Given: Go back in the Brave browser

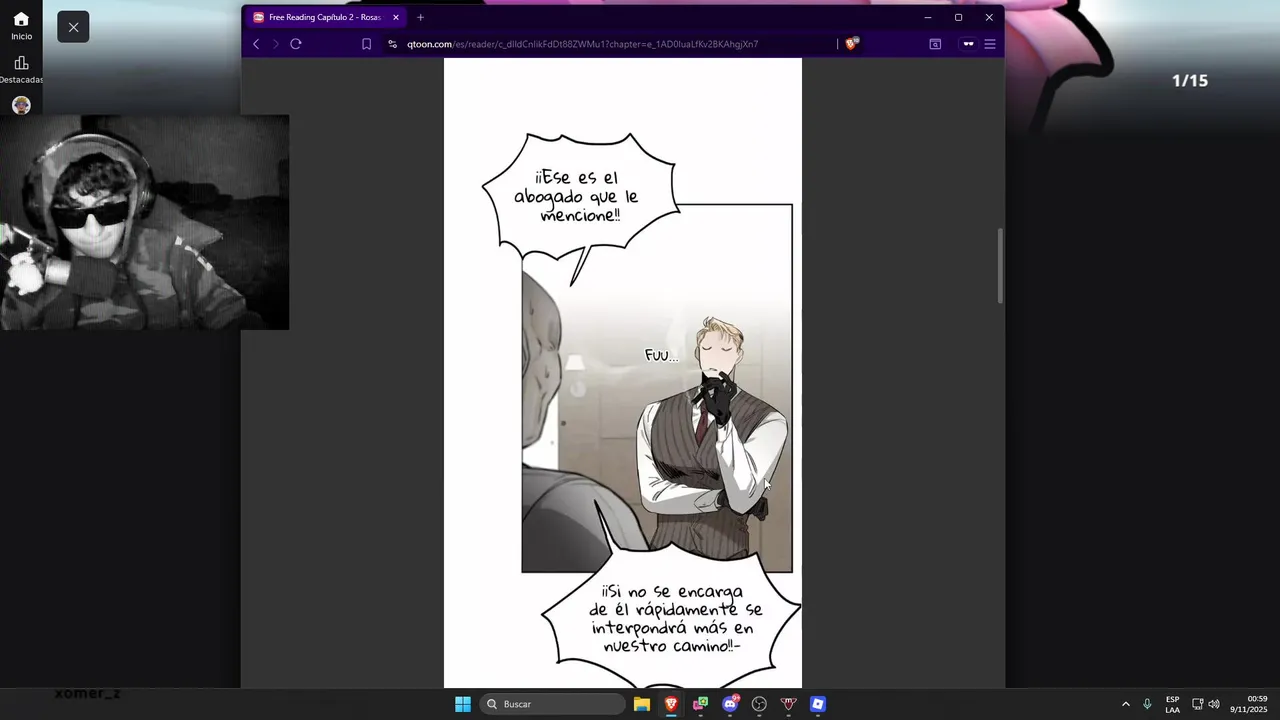Looking at the screenshot, I should [256, 44].
